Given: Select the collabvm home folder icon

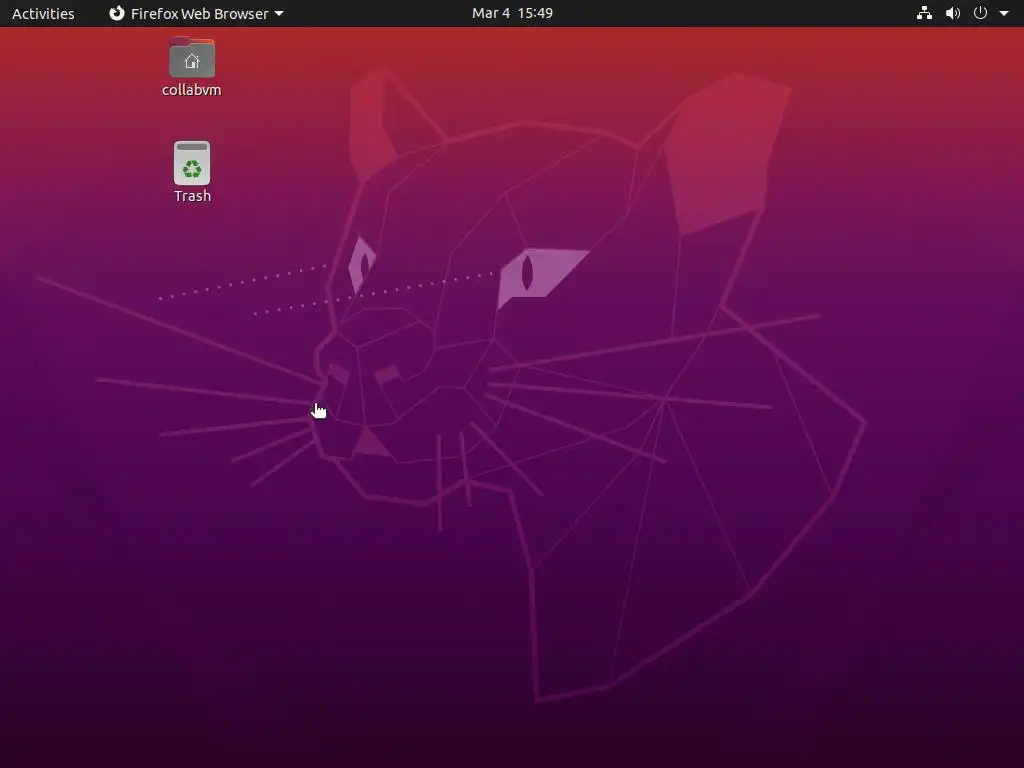Looking at the screenshot, I should 192,57.
